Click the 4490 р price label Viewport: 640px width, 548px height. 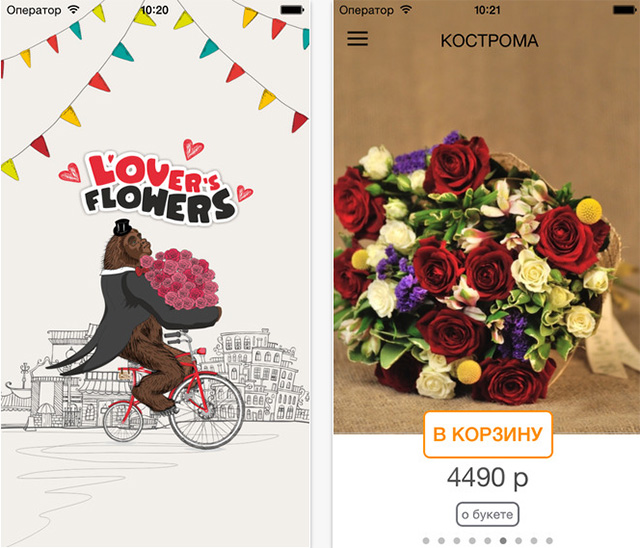pyautogui.click(x=487, y=477)
